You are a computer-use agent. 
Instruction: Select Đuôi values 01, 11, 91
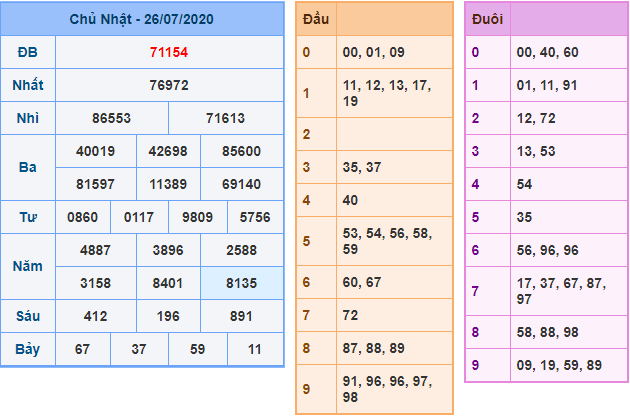tap(547, 85)
